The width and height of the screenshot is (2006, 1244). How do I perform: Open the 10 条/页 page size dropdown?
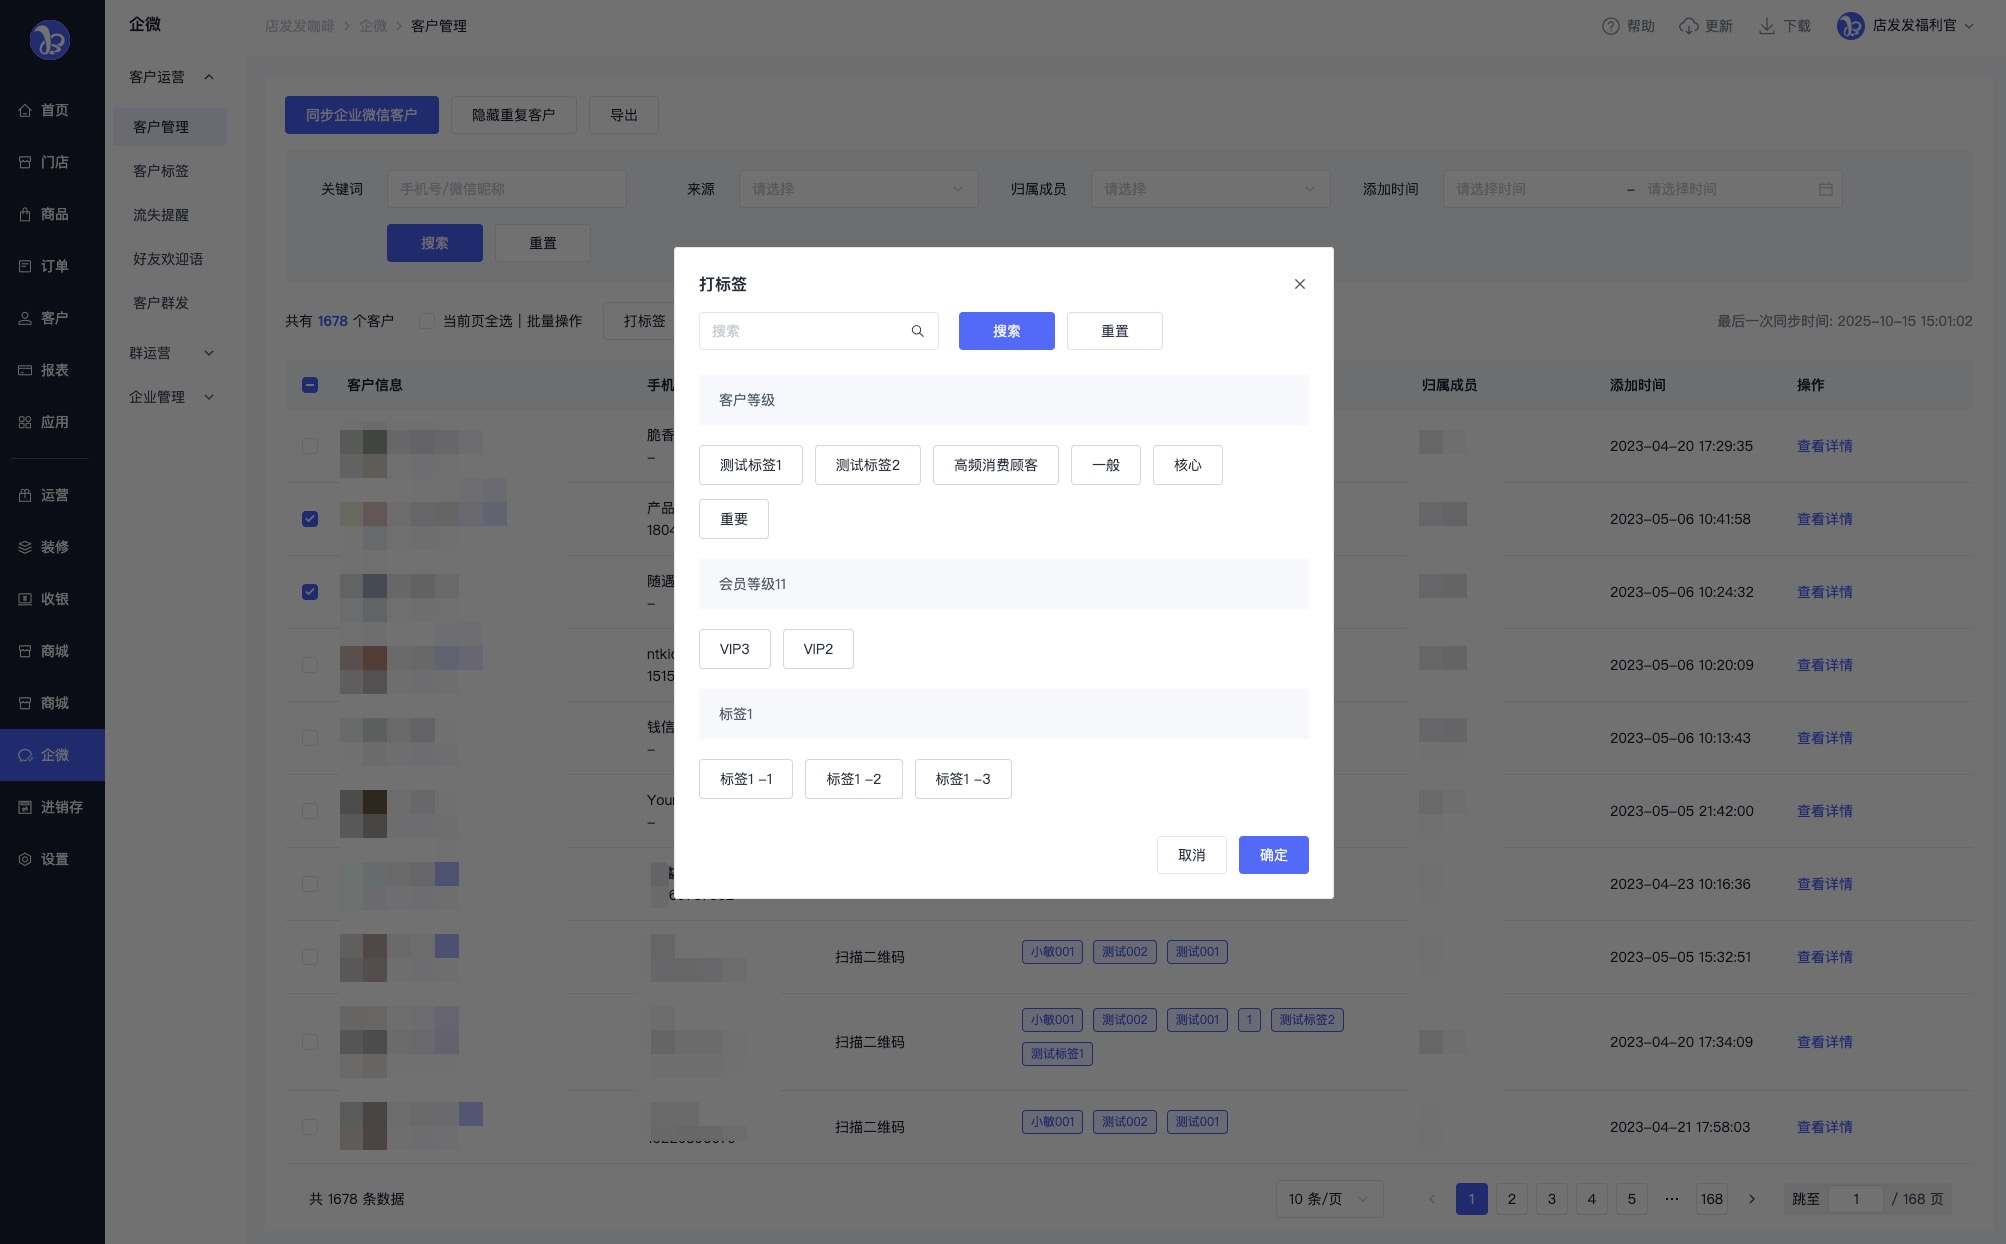click(1329, 1199)
